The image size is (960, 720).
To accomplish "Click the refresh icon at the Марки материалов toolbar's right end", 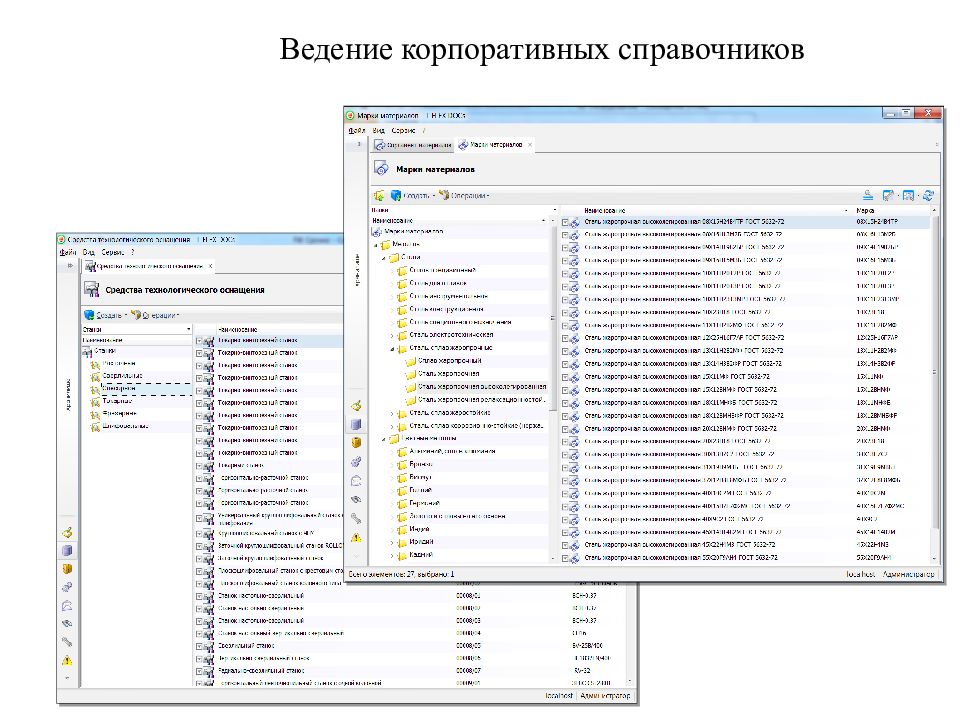I will (x=928, y=195).
